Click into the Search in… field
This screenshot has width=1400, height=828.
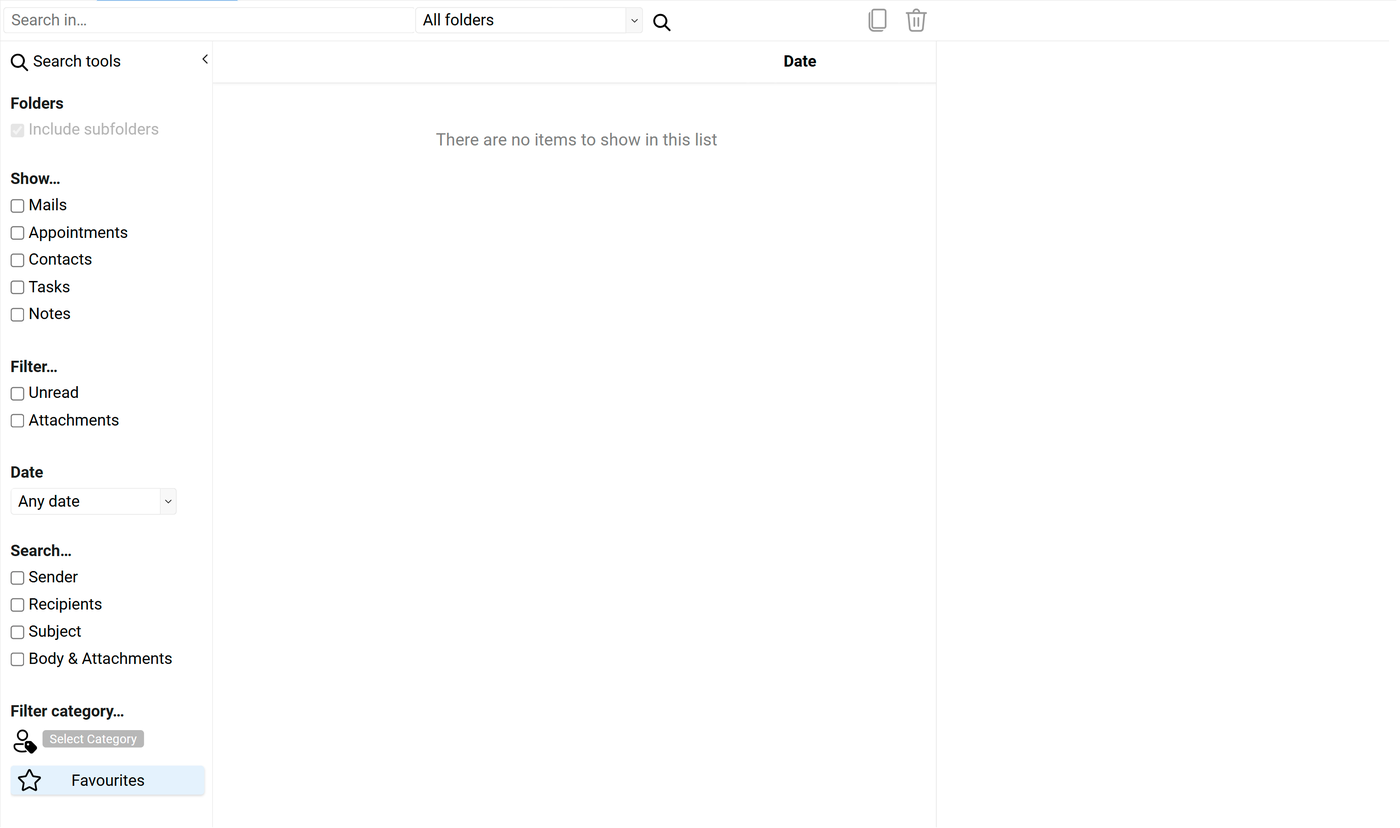[x=208, y=20]
